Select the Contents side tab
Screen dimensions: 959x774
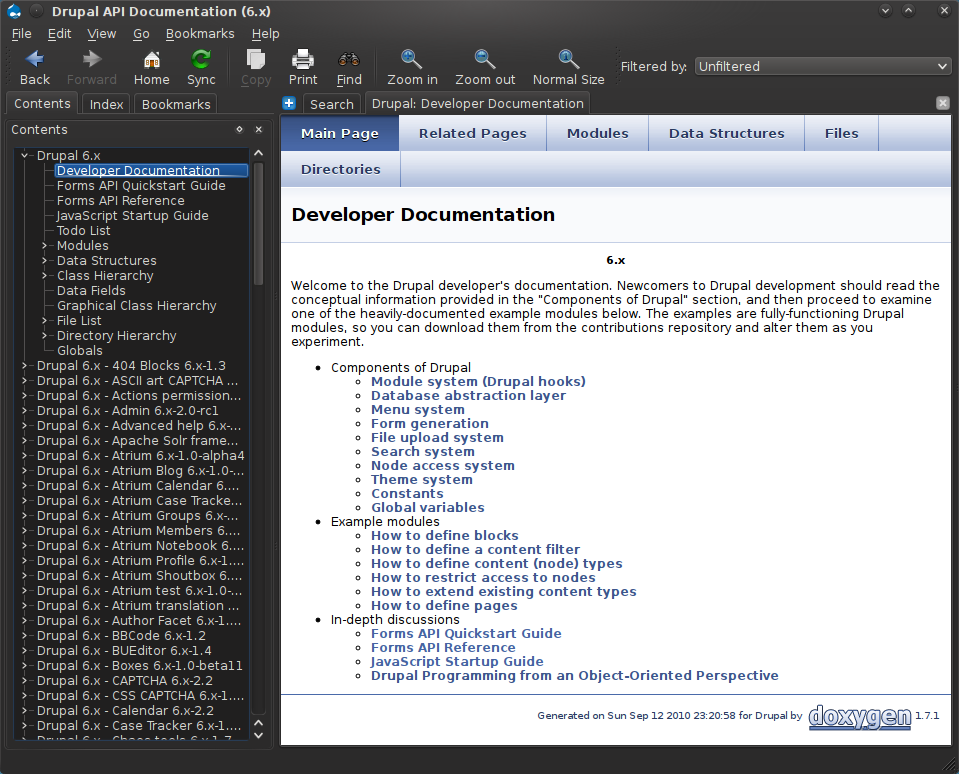42,103
